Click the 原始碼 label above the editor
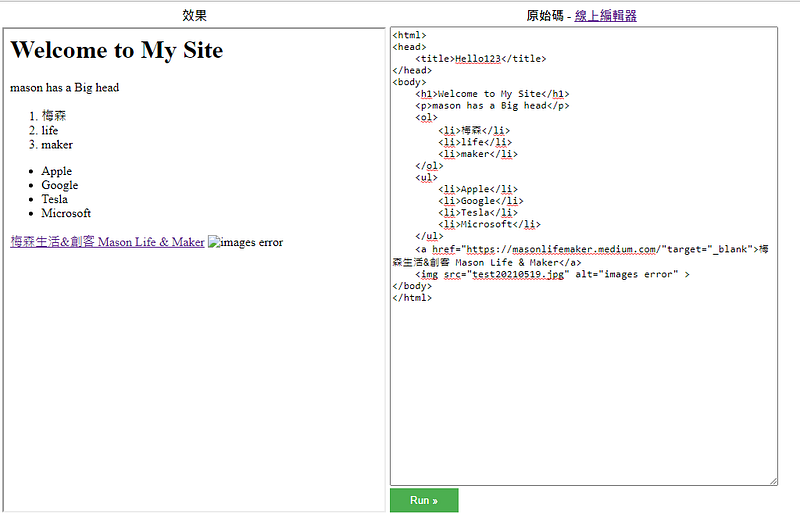 pos(545,16)
